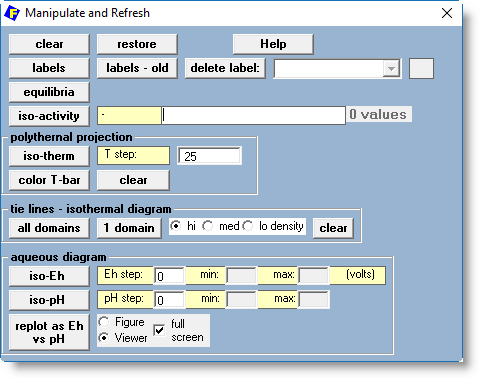479x378 pixels.
Task: Select the hi density radio button
Action: tap(176, 226)
